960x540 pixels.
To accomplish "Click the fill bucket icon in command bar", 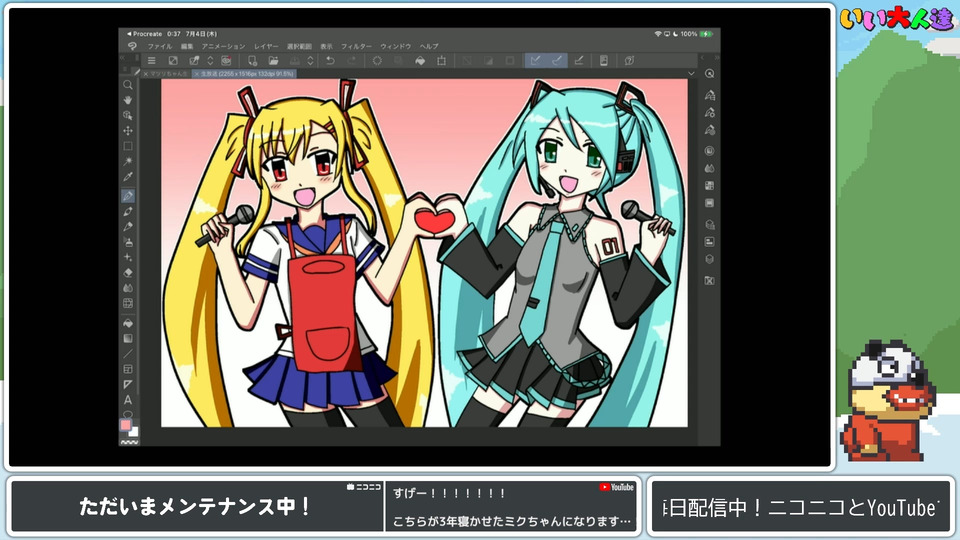I will coord(420,61).
